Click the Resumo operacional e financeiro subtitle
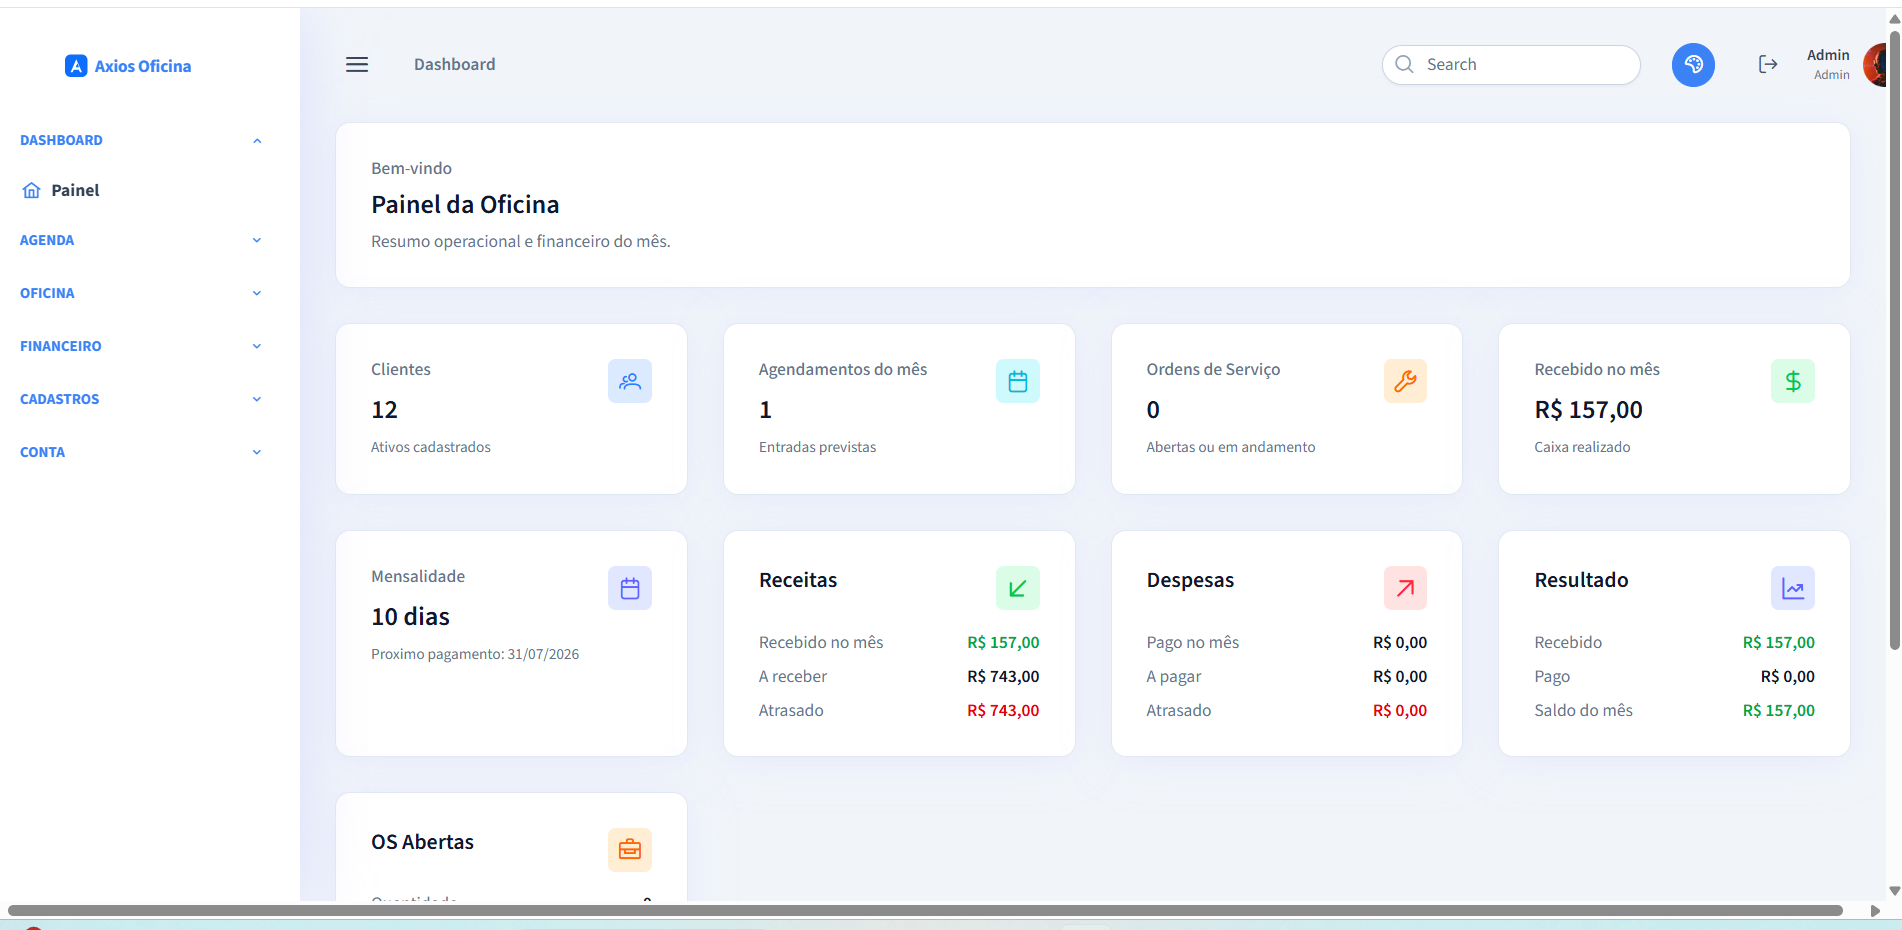Image resolution: width=1902 pixels, height=930 pixels. (x=520, y=241)
